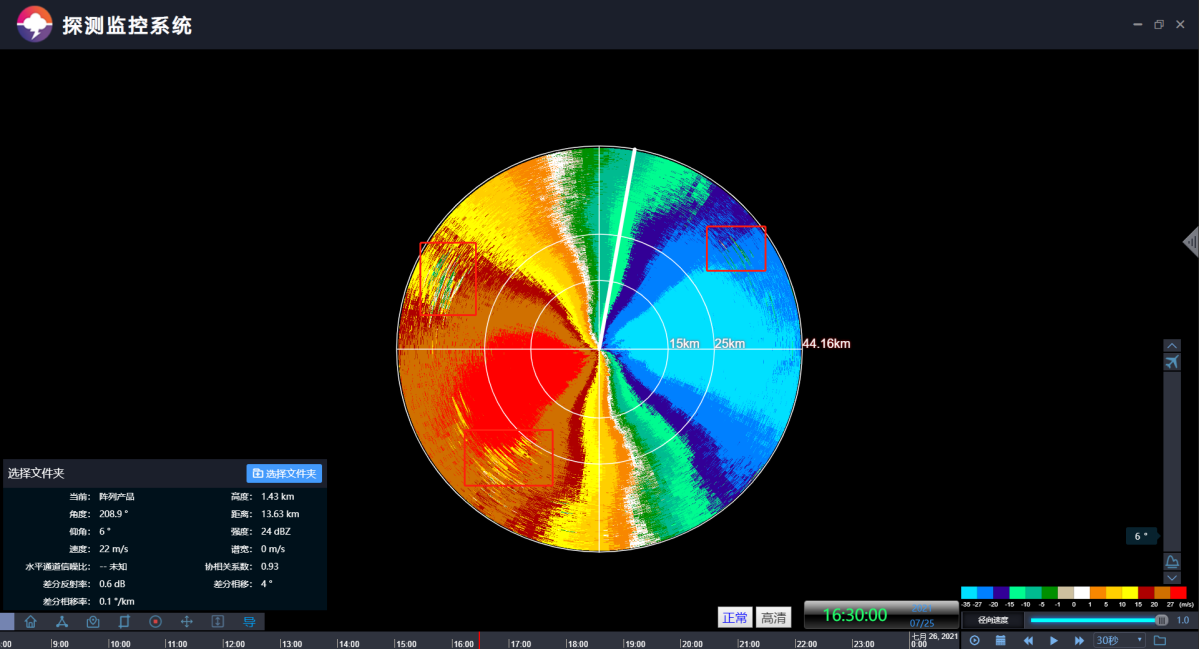Viewport: 1199px width, 649px height.
Task: Click the home icon in bottom toolbar
Action: pyautogui.click(x=30, y=622)
